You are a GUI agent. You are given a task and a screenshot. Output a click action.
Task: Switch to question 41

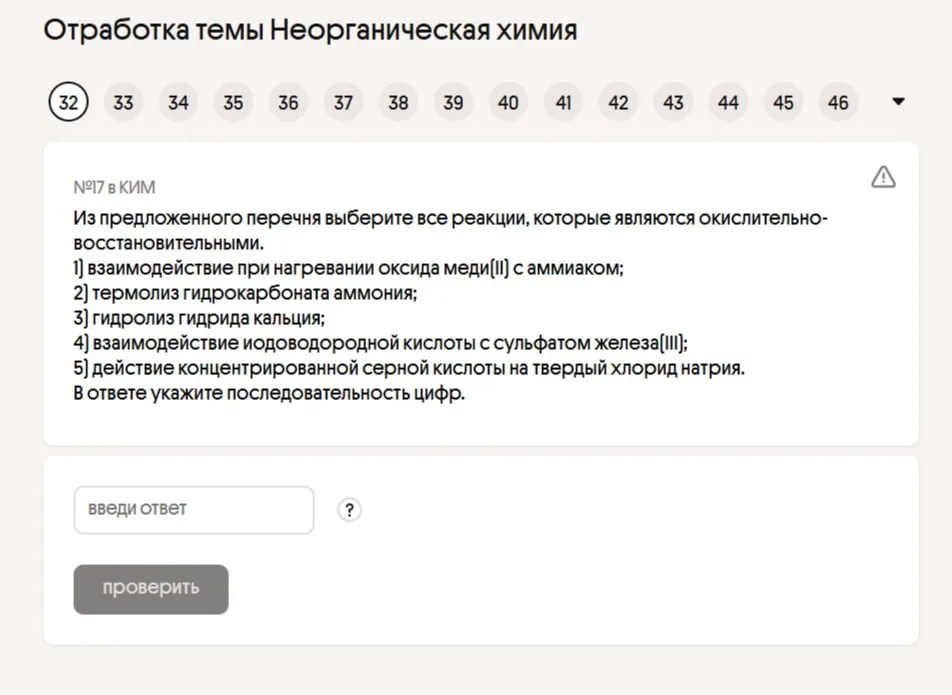tap(563, 102)
